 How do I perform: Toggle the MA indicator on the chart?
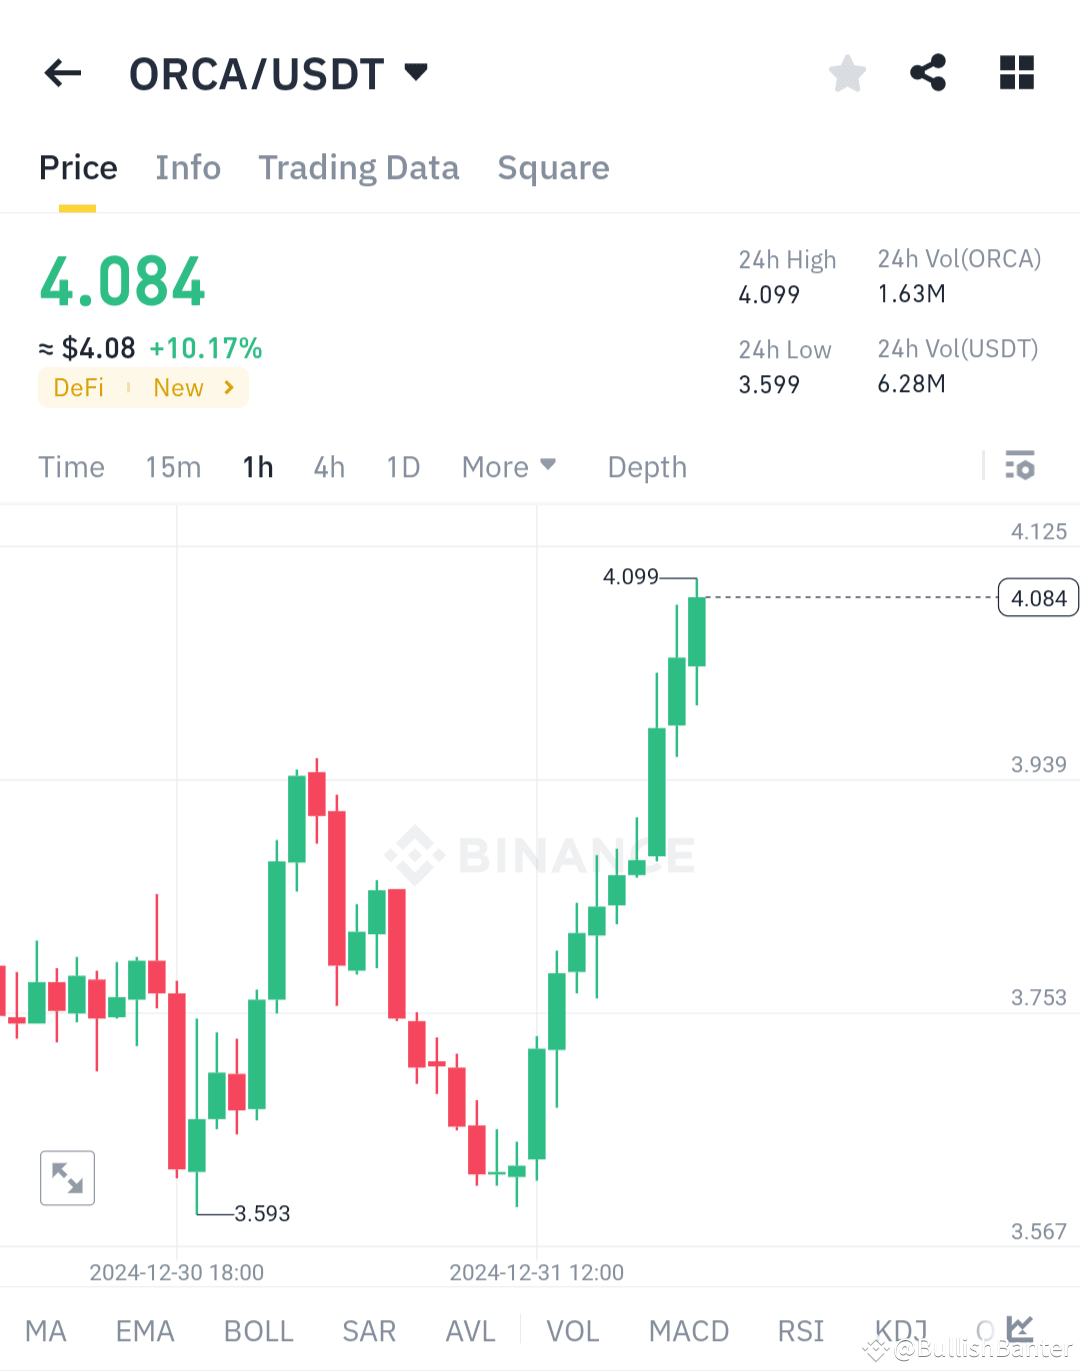[46, 1331]
